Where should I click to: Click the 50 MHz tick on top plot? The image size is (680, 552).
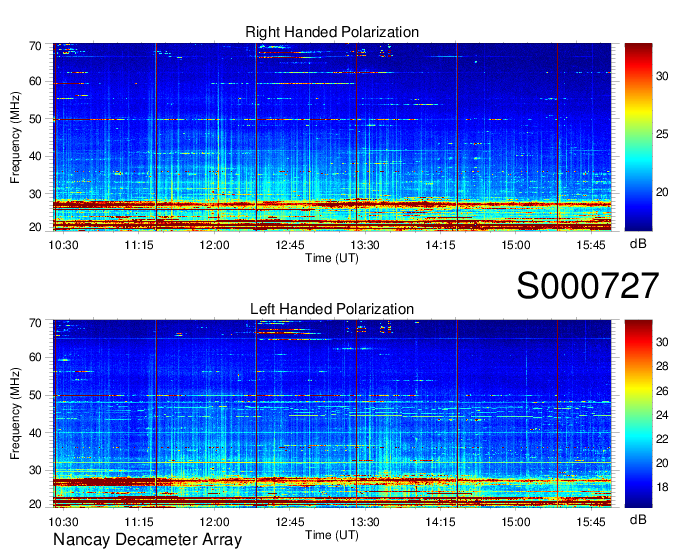[x=35, y=119]
